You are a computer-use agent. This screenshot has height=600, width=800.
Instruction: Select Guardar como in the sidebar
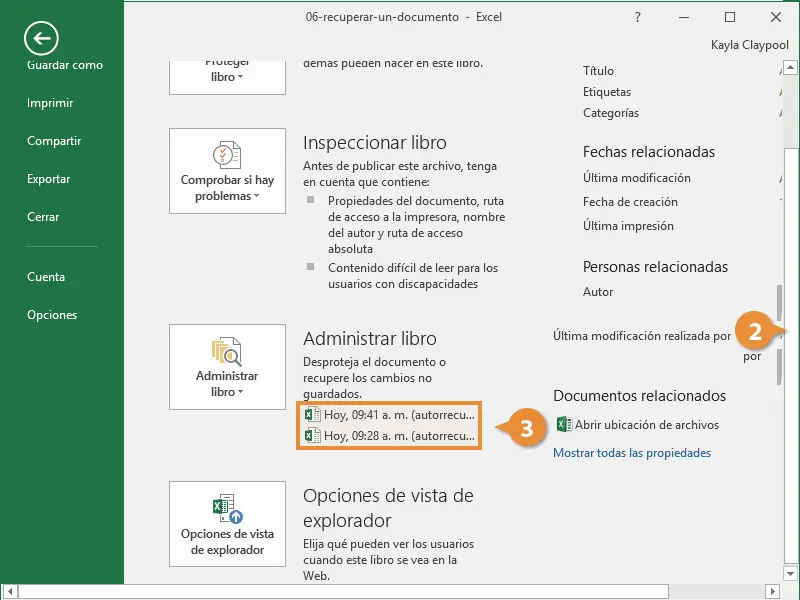coord(65,65)
